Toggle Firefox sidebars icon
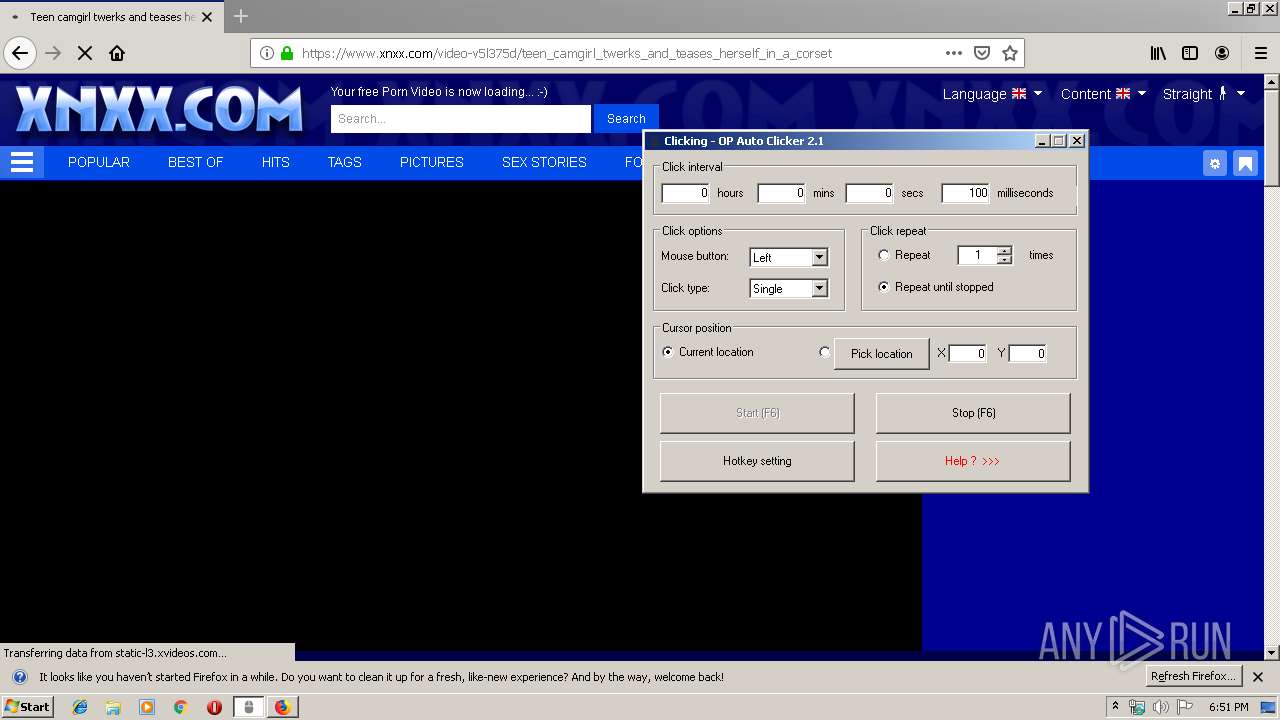1280x720 pixels. coord(1190,53)
